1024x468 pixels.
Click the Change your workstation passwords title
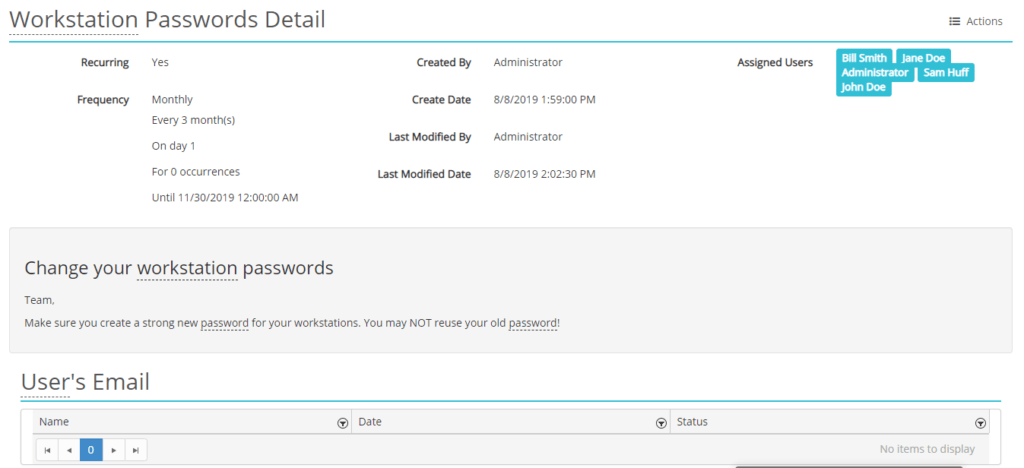[x=179, y=268]
